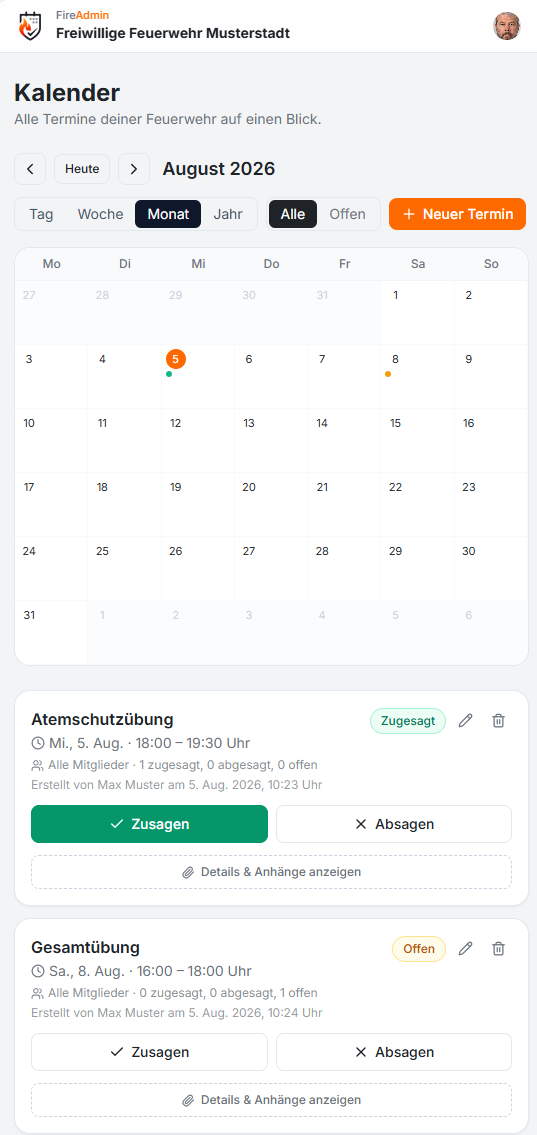Screen dimensions: 537x1135
Task: Click the FireAdmin shield logo icon
Action: [x=30, y=26]
